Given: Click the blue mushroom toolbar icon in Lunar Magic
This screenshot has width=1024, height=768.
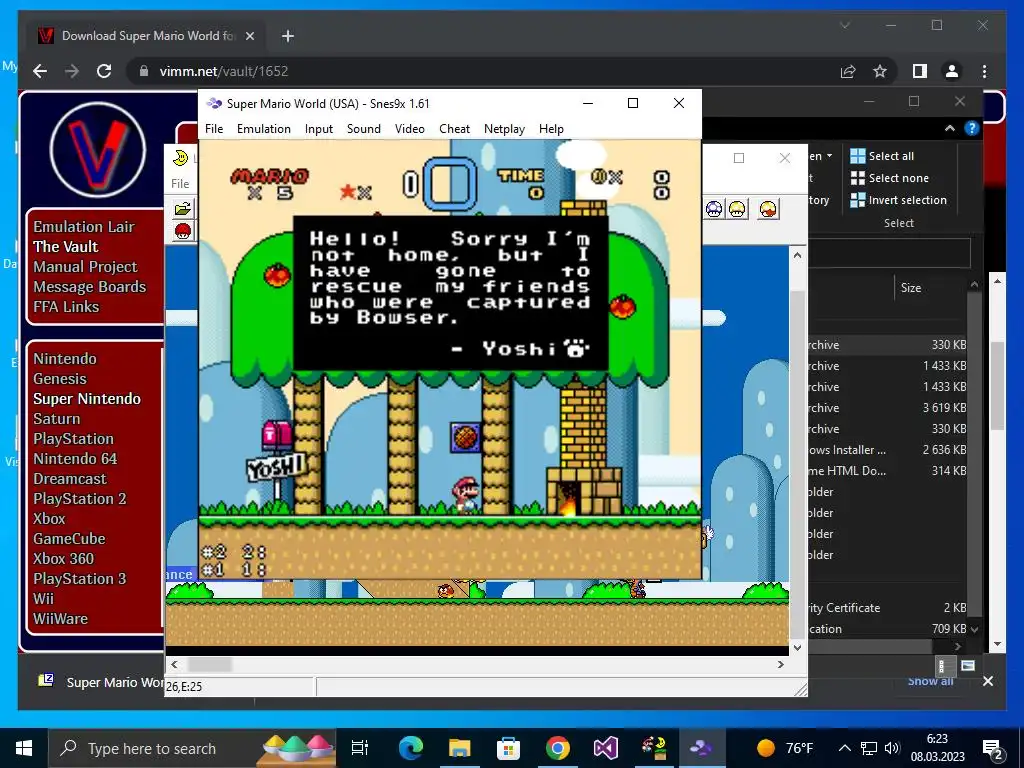Looking at the screenshot, I should point(714,209).
